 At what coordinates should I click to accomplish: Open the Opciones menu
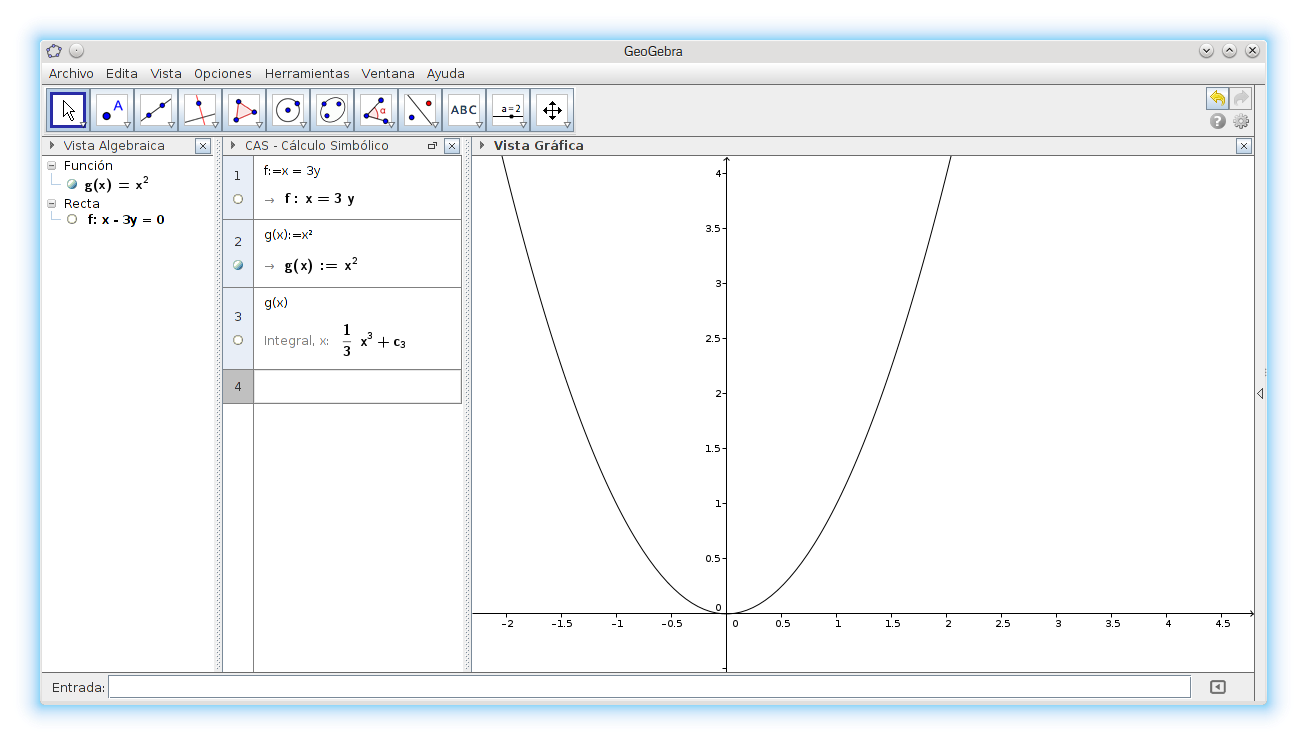click(223, 74)
